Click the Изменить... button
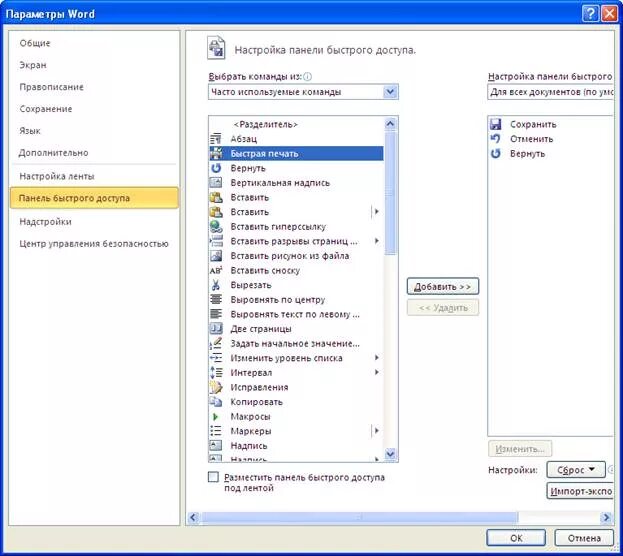 [x=520, y=449]
